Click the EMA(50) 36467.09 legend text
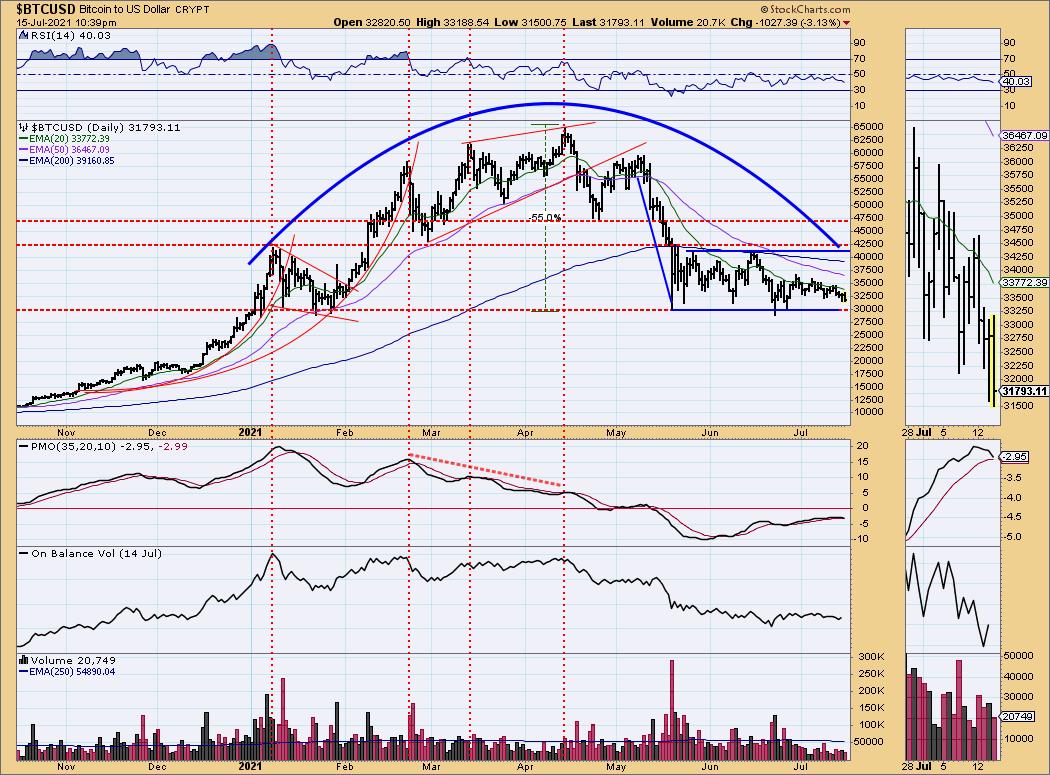The height and width of the screenshot is (775, 1050). 69,149
